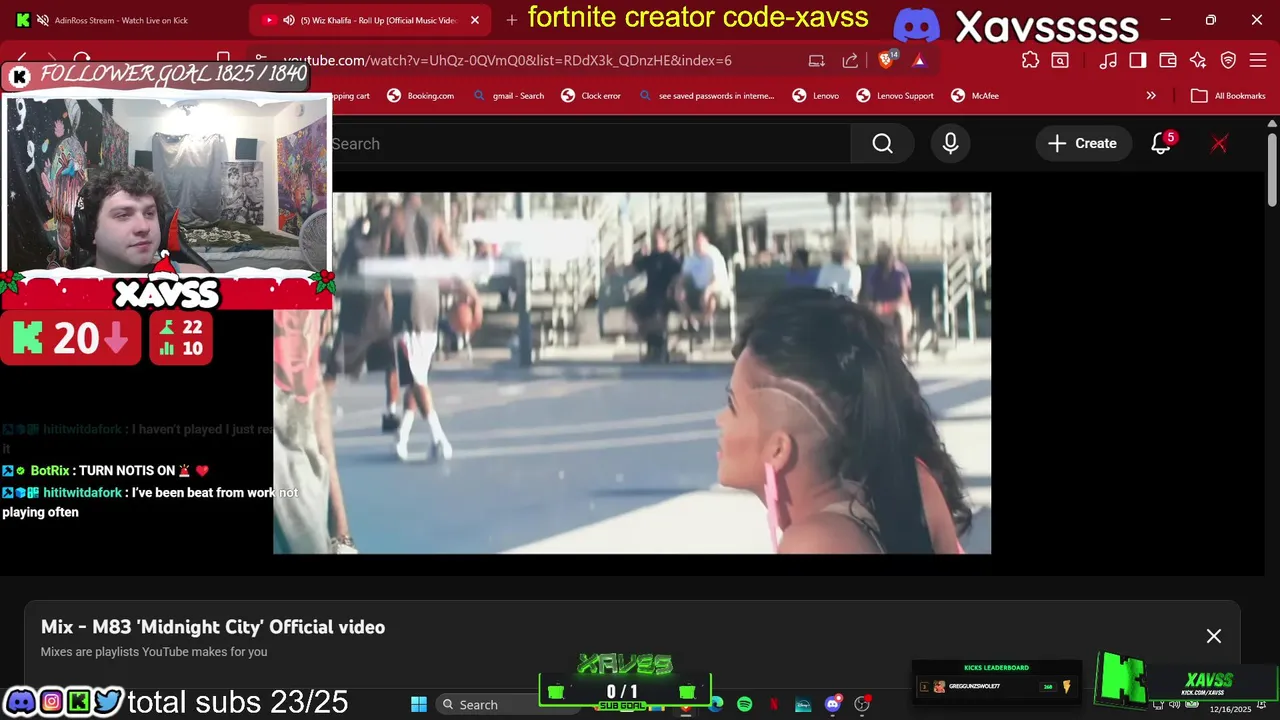Viewport: 1280px width, 720px height.
Task: Switch to the AdinRoss Stream Kick tab
Action: point(120,20)
